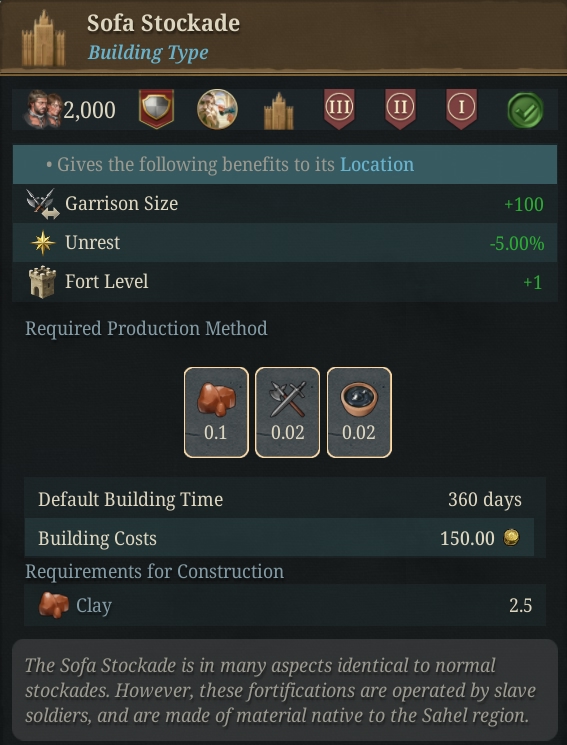Viewport: 567px width, 745px height.
Task: Select the clay 0.1 production input
Action: pos(216,412)
